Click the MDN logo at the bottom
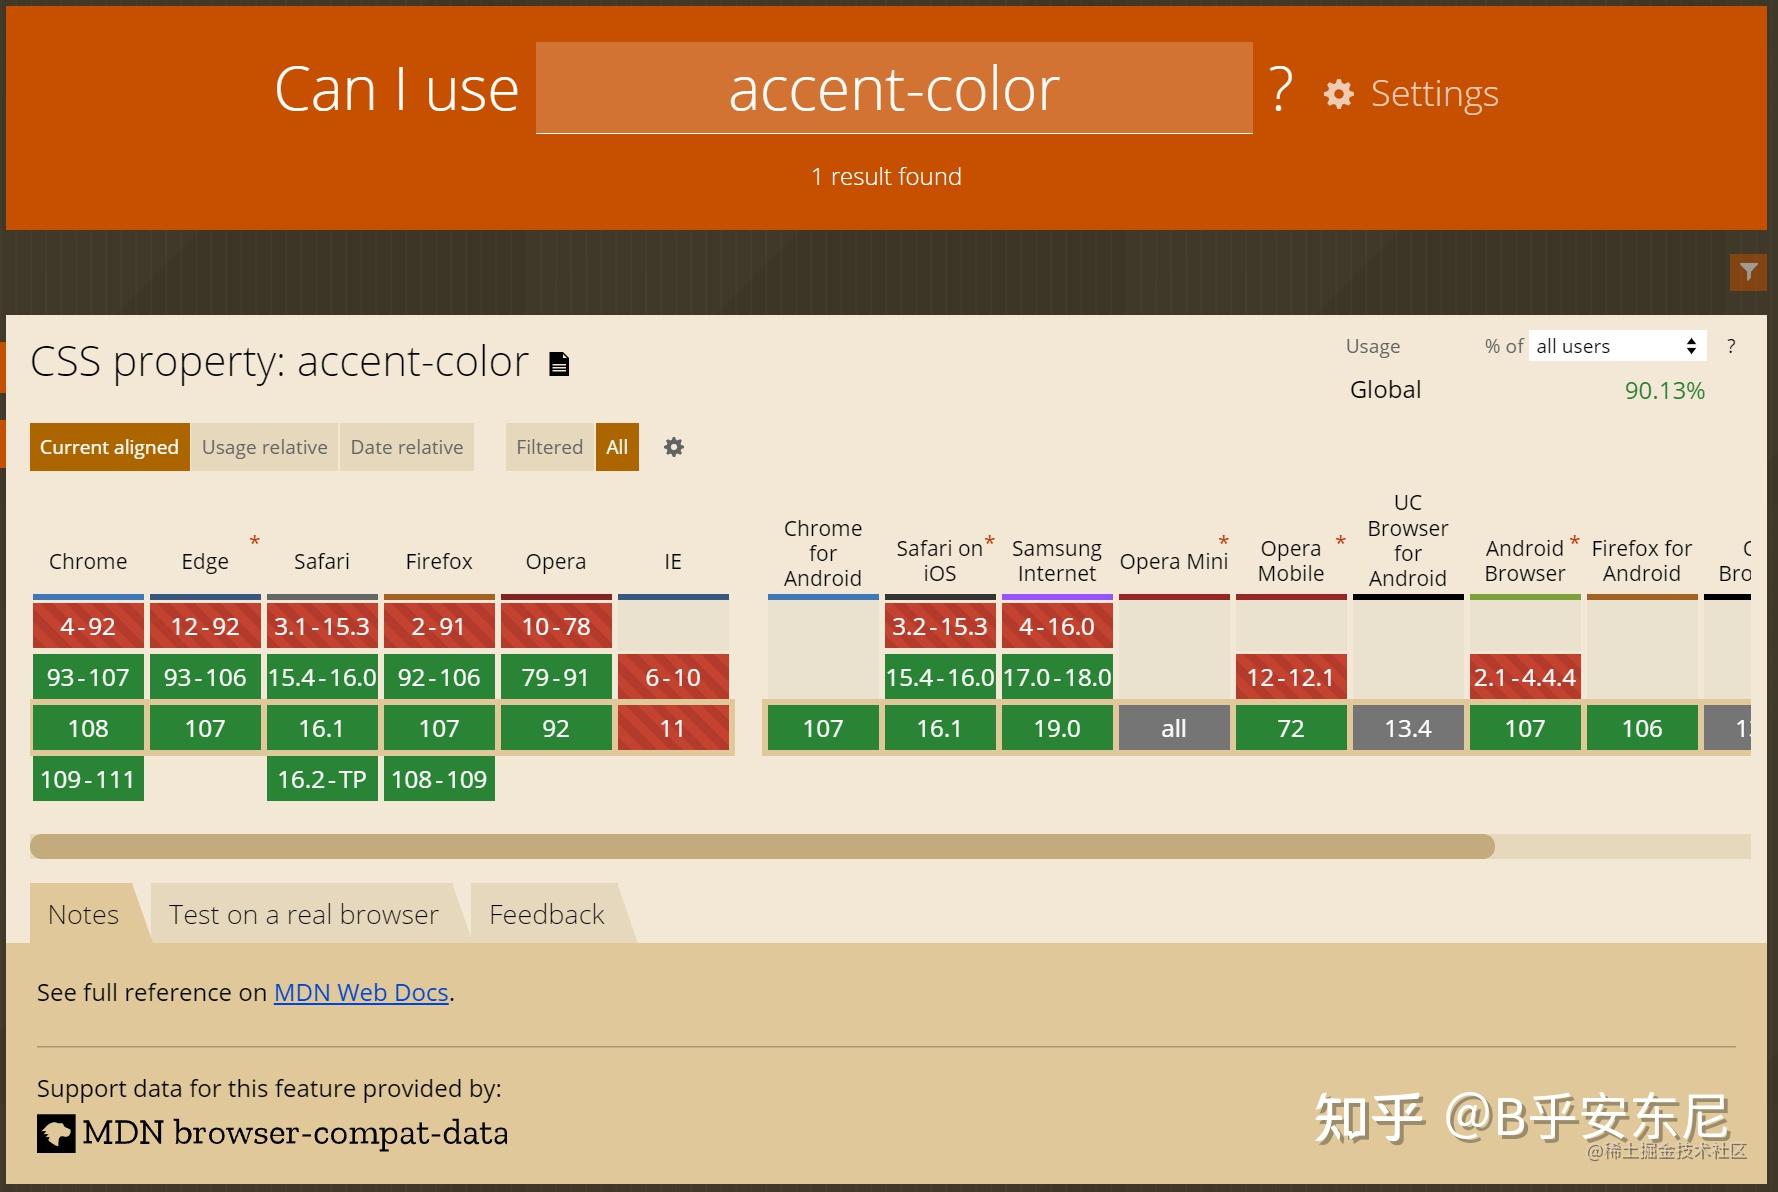This screenshot has width=1778, height=1192. click(57, 1133)
